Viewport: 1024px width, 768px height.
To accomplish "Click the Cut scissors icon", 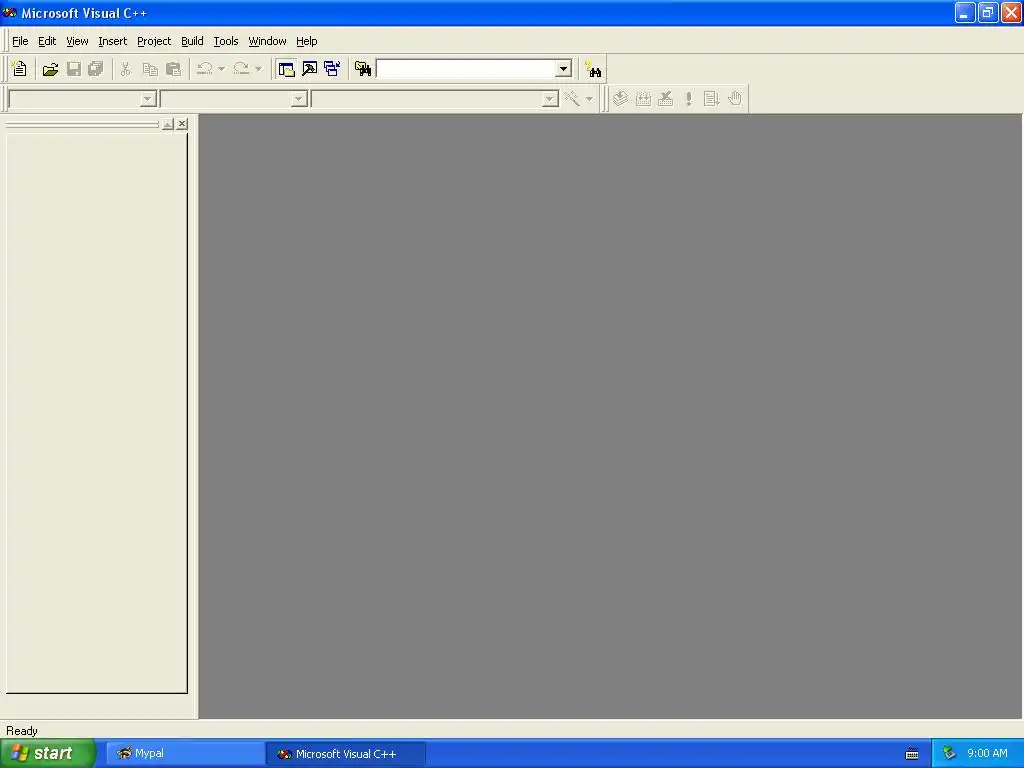I will tap(125, 69).
